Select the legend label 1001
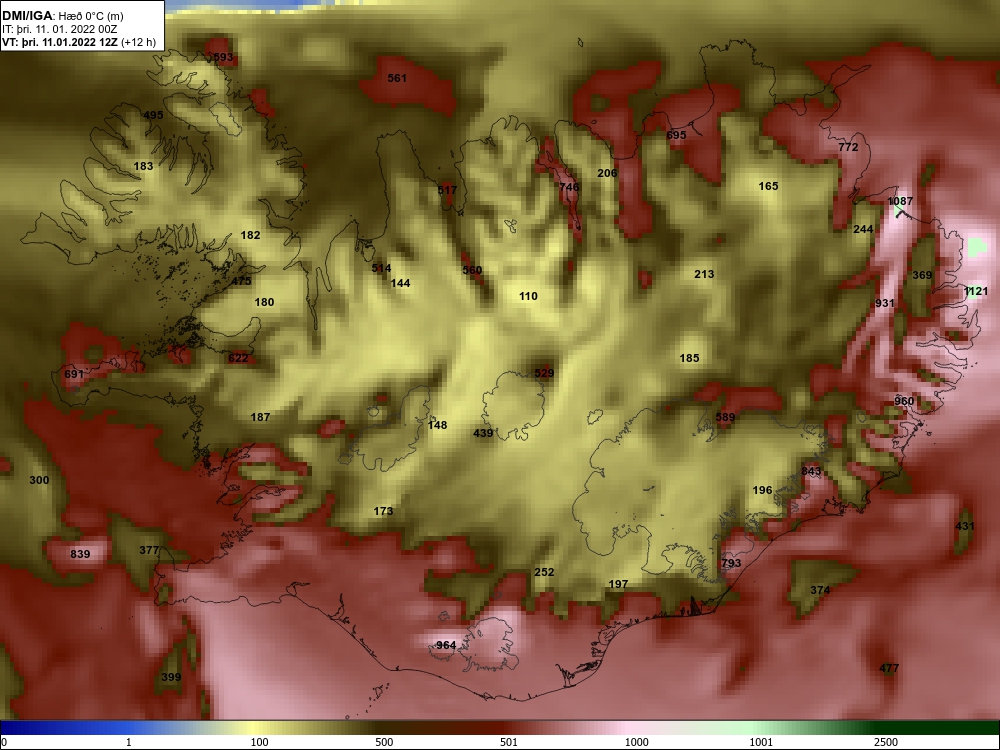The width and height of the screenshot is (1000, 750). point(761,742)
